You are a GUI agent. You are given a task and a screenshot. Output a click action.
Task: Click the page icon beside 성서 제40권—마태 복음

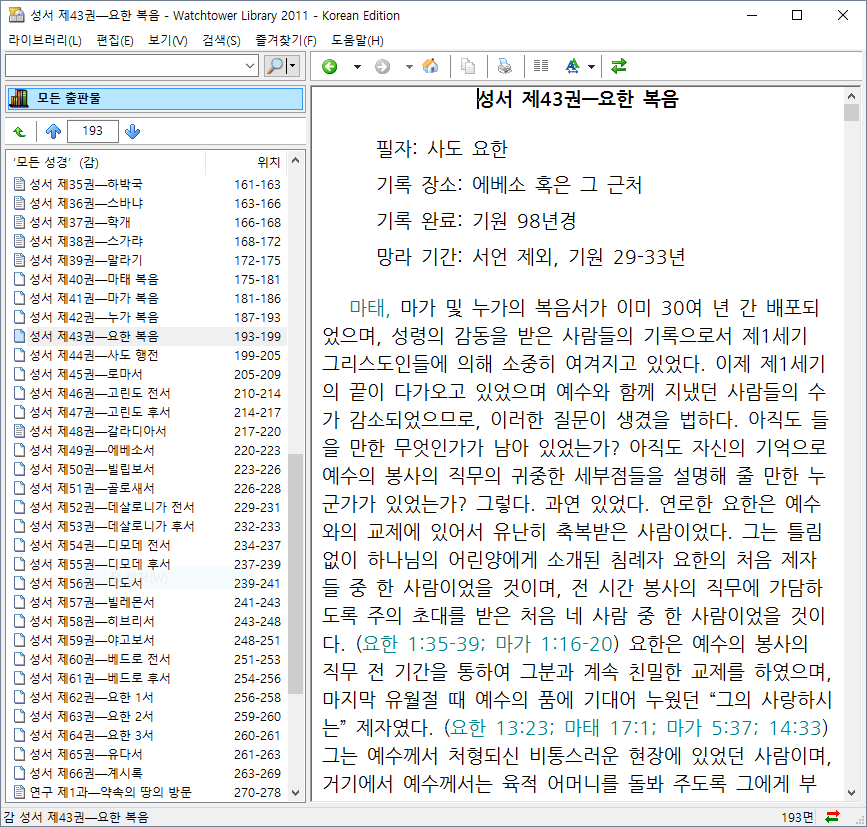point(19,279)
